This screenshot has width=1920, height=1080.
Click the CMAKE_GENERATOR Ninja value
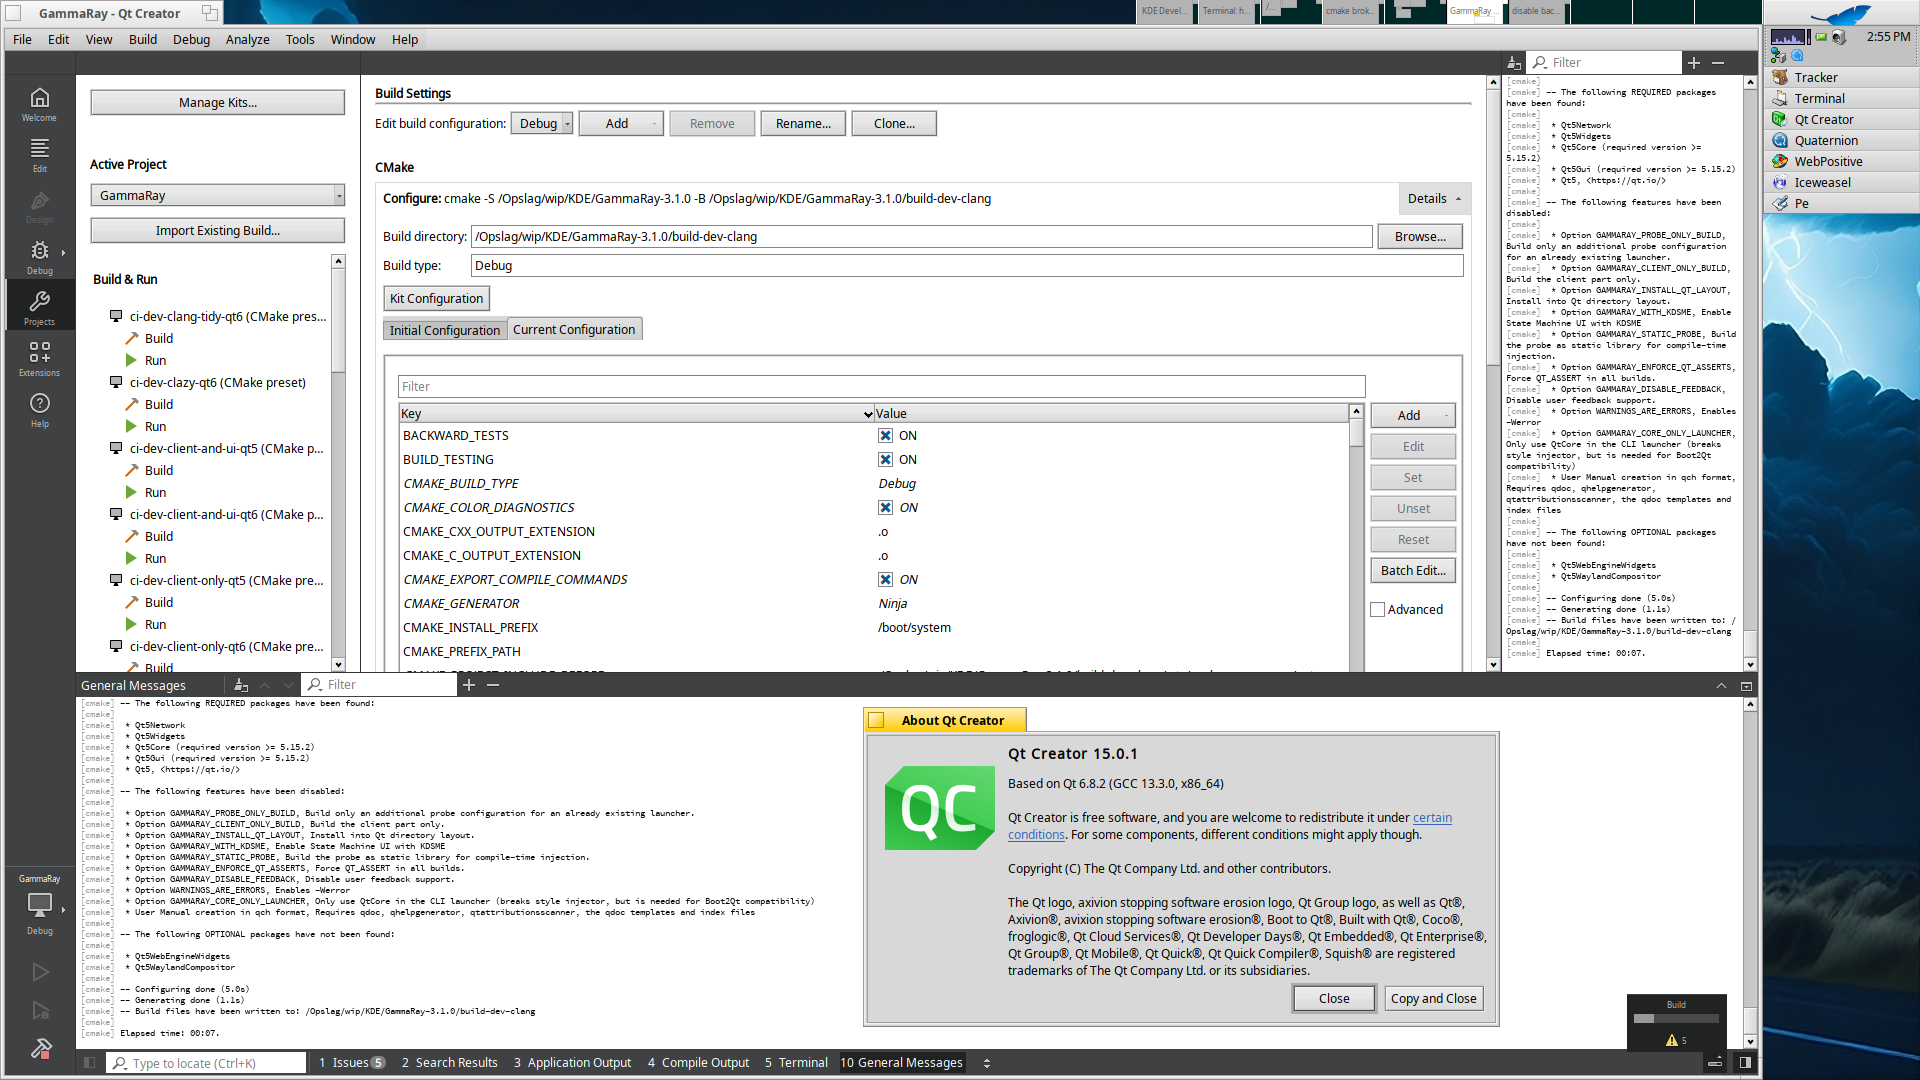point(892,604)
